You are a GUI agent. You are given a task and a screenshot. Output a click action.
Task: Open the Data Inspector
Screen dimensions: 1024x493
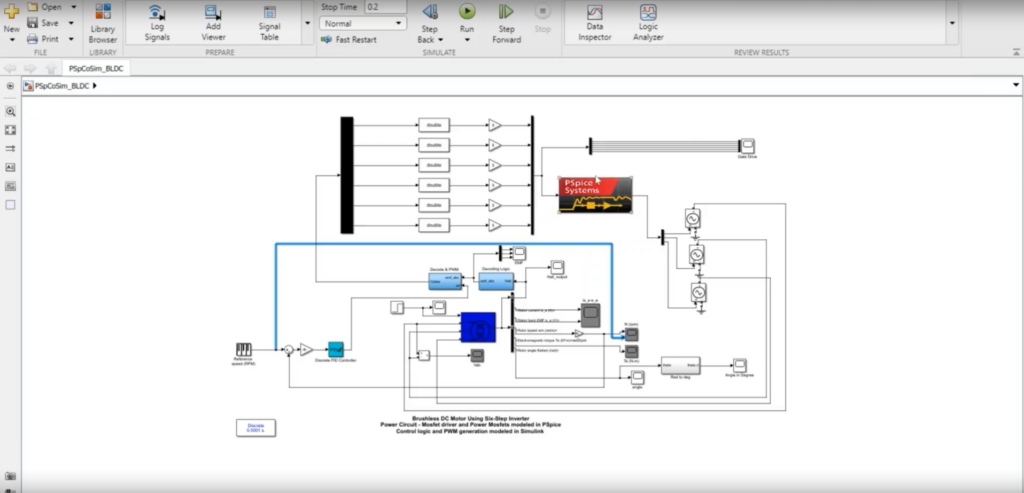(x=594, y=23)
